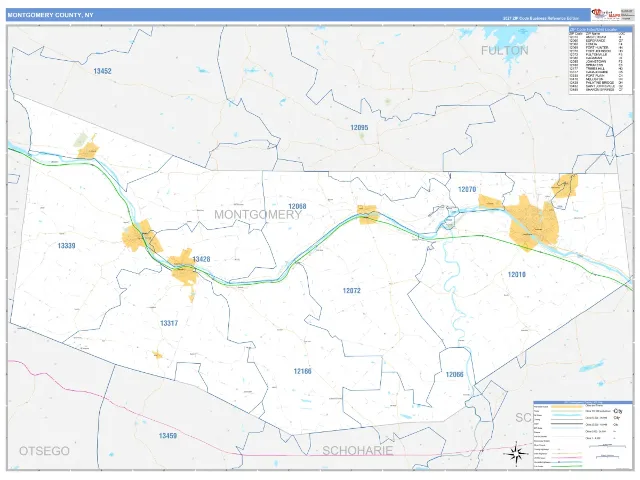The height and width of the screenshot is (480, 640).
Task: Click the ZIP code label 12095
Action: coord(359,128)
